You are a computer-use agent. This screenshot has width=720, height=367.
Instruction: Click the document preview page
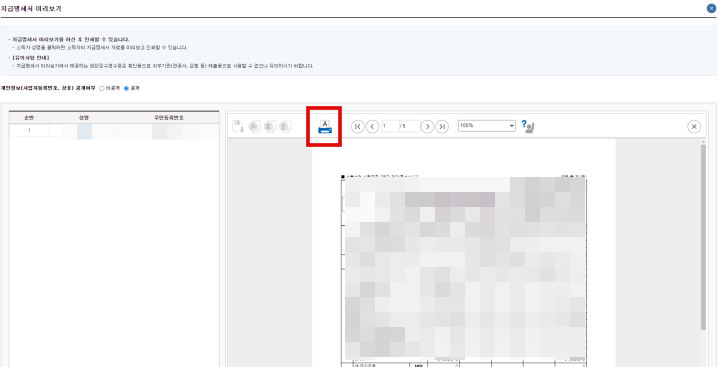click(464, 253)
